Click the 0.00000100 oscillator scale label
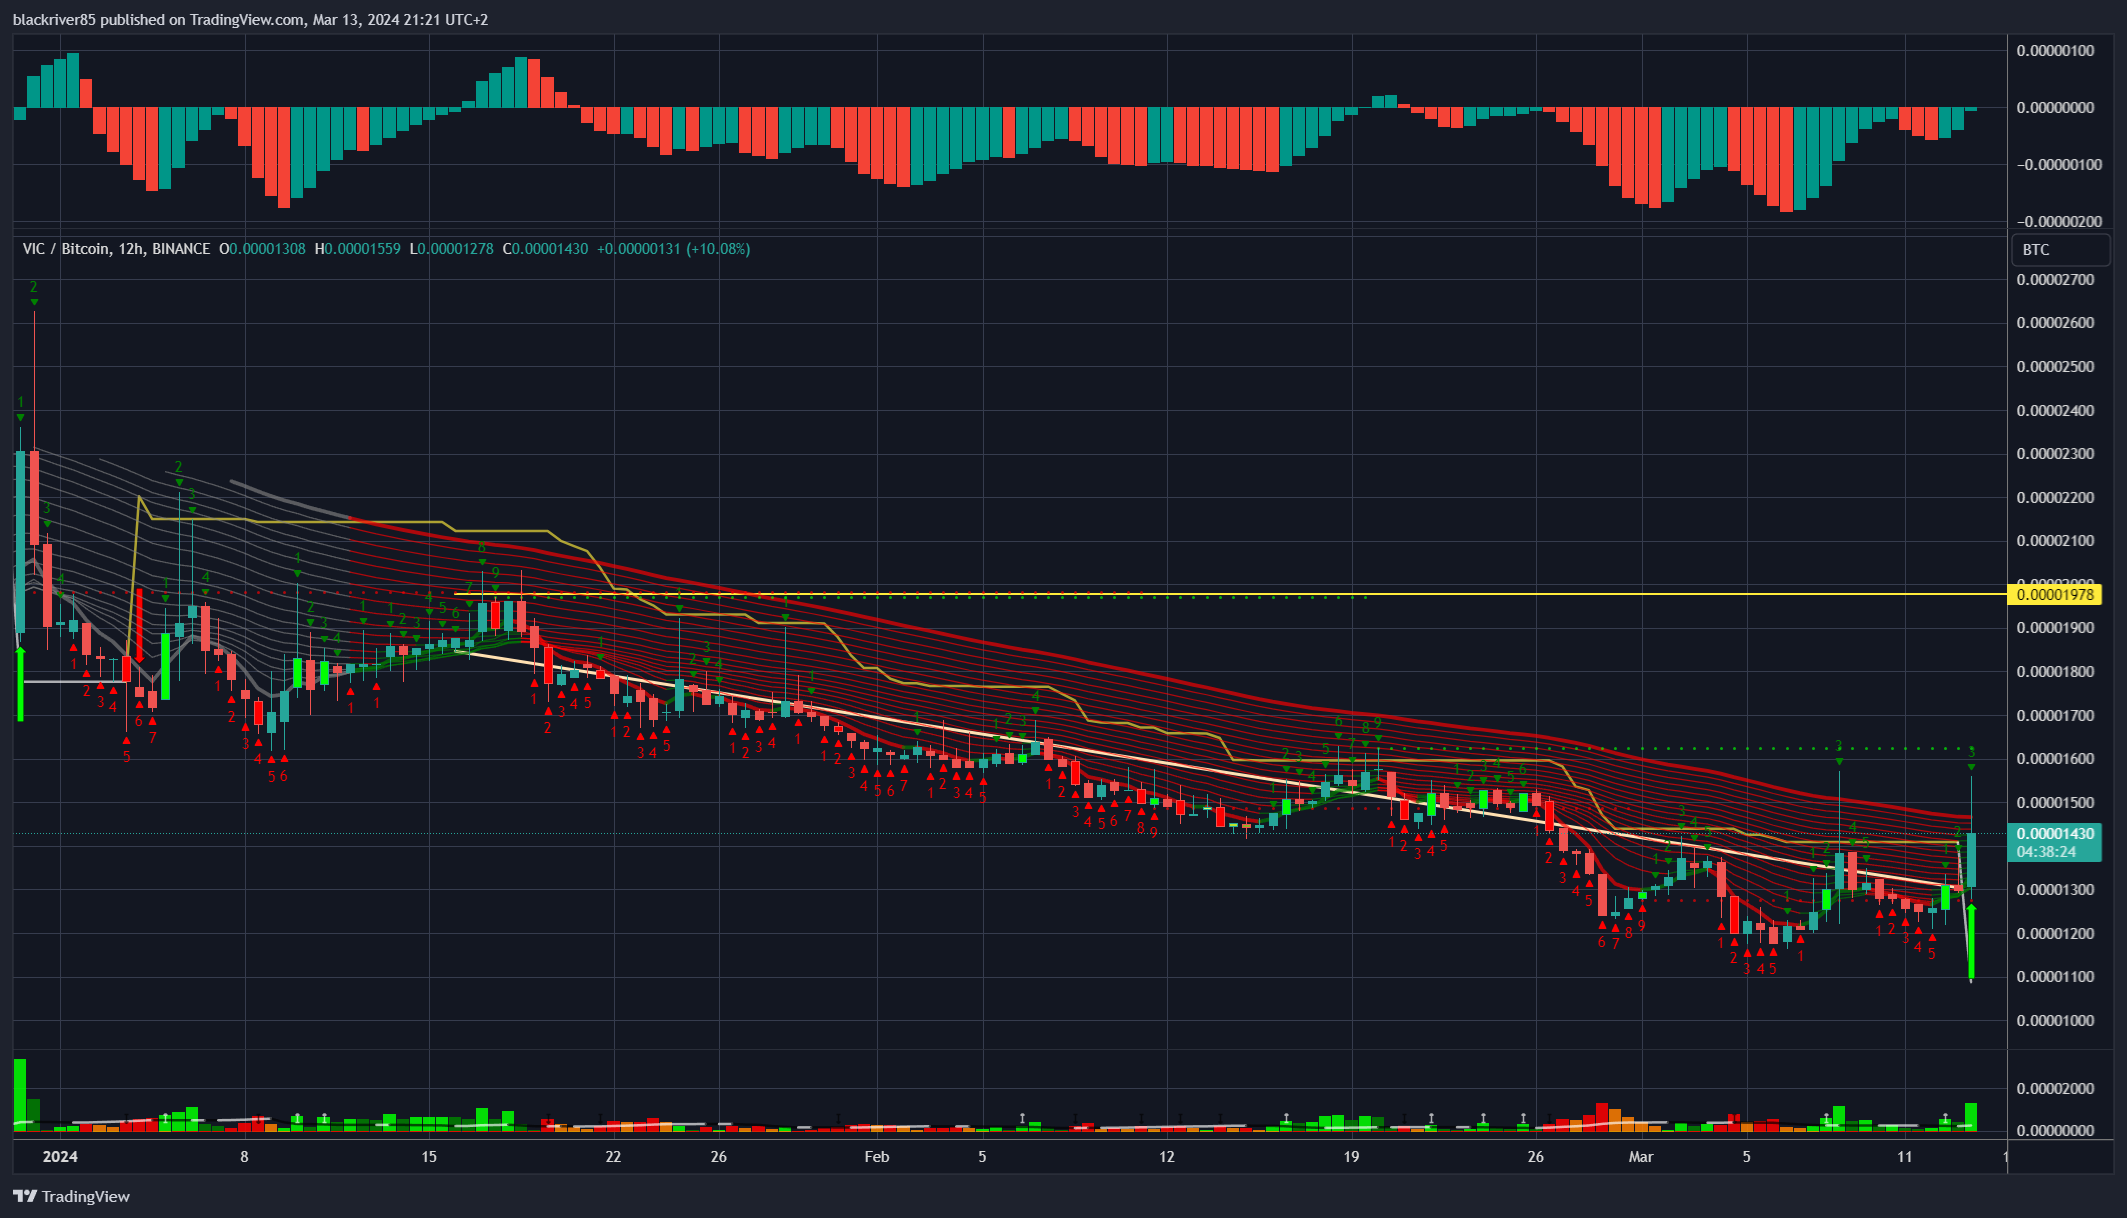The image size is (2127, 1218). point(2054,51)
